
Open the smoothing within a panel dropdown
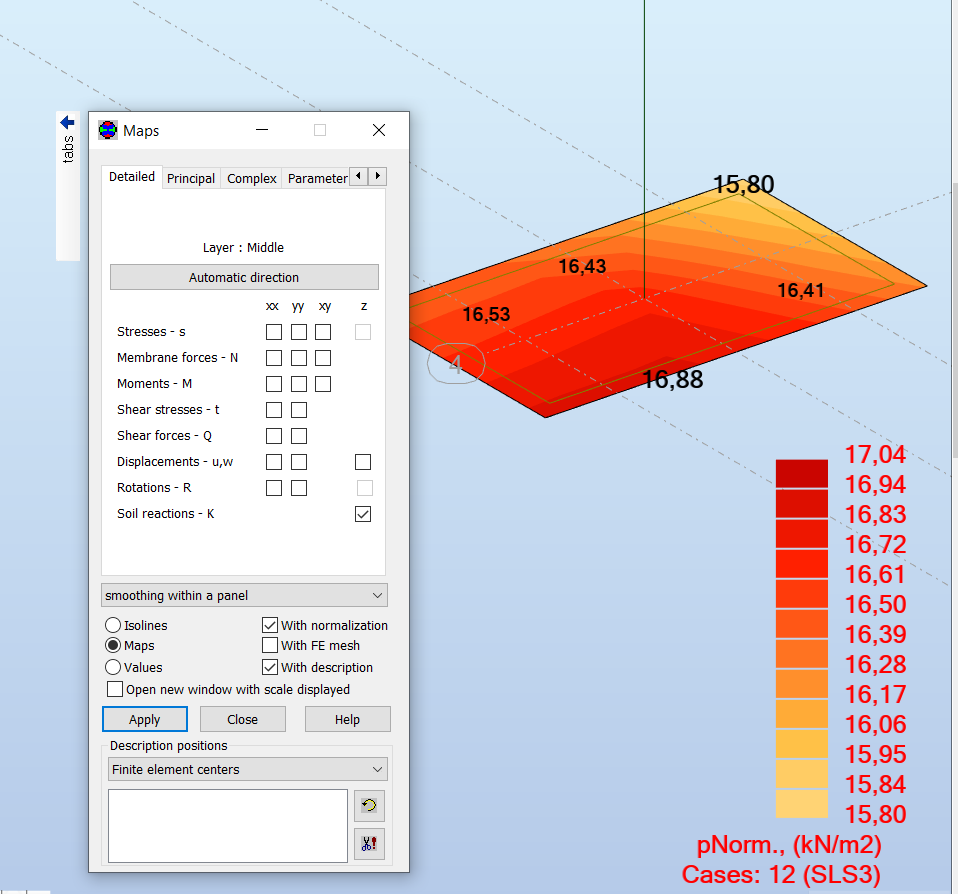[376, 595]
